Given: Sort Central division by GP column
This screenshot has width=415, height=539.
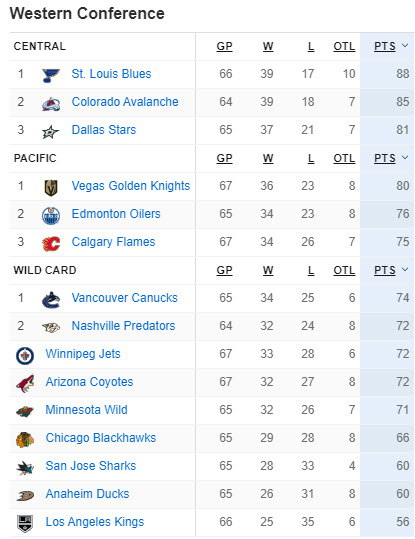Looking at the screenshot, I should (x=224, y=46).
